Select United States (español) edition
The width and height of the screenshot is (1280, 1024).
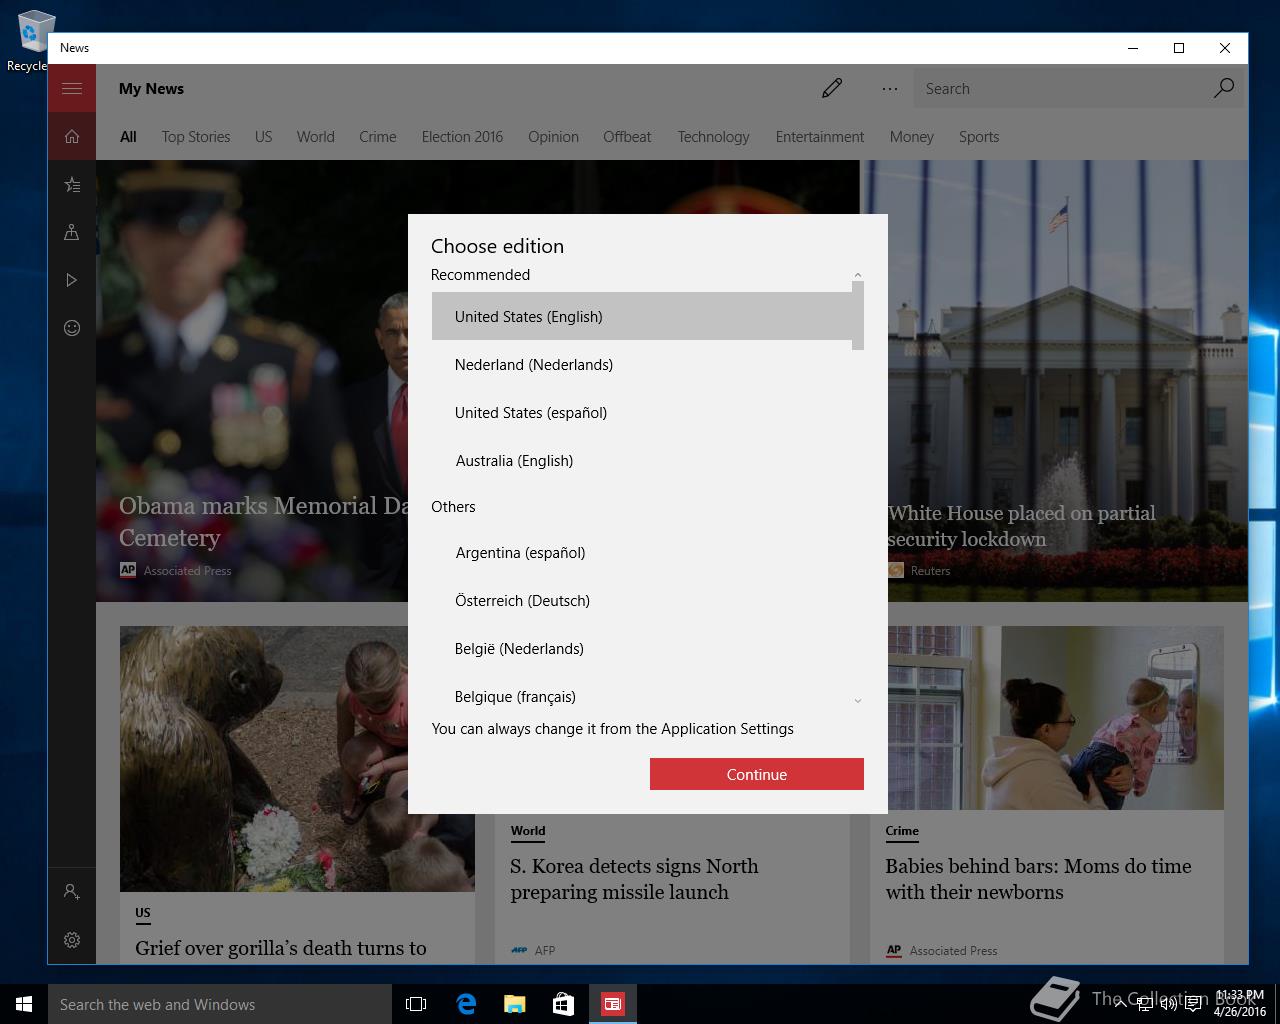click(641, 413)
